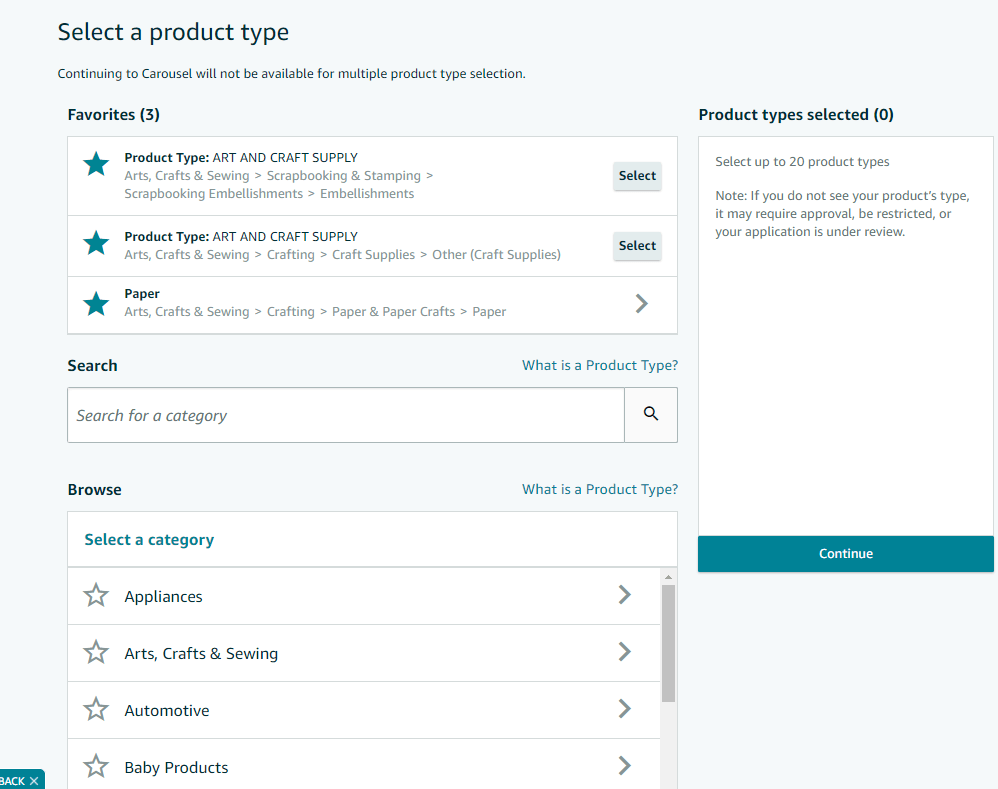Click the search magnifying glass icon
The height and width of the screenshot is (789, 998).
651,414
